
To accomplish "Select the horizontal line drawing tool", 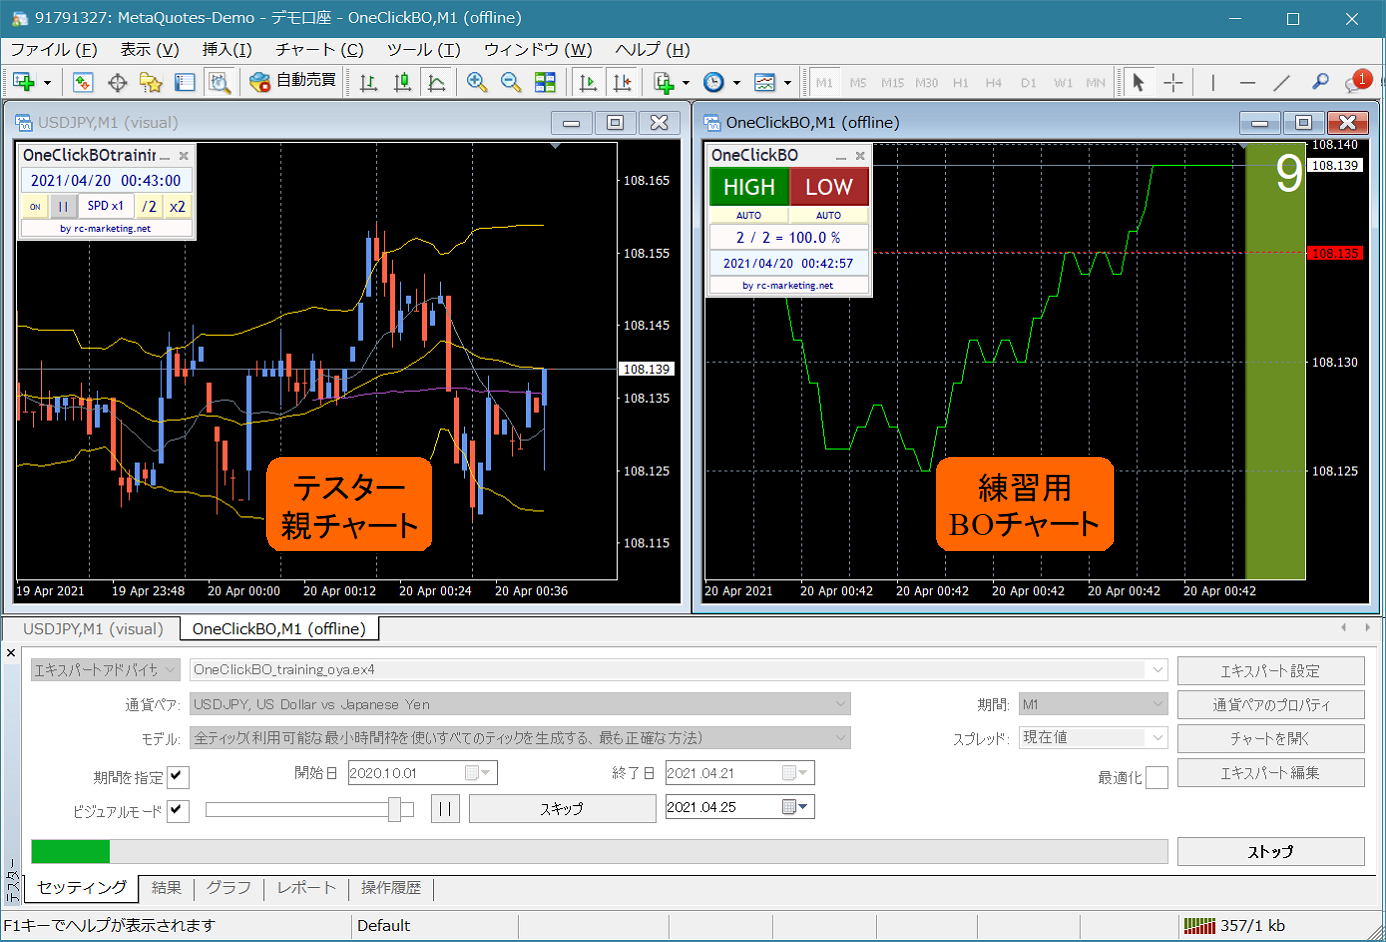I will click(1247, 82).
